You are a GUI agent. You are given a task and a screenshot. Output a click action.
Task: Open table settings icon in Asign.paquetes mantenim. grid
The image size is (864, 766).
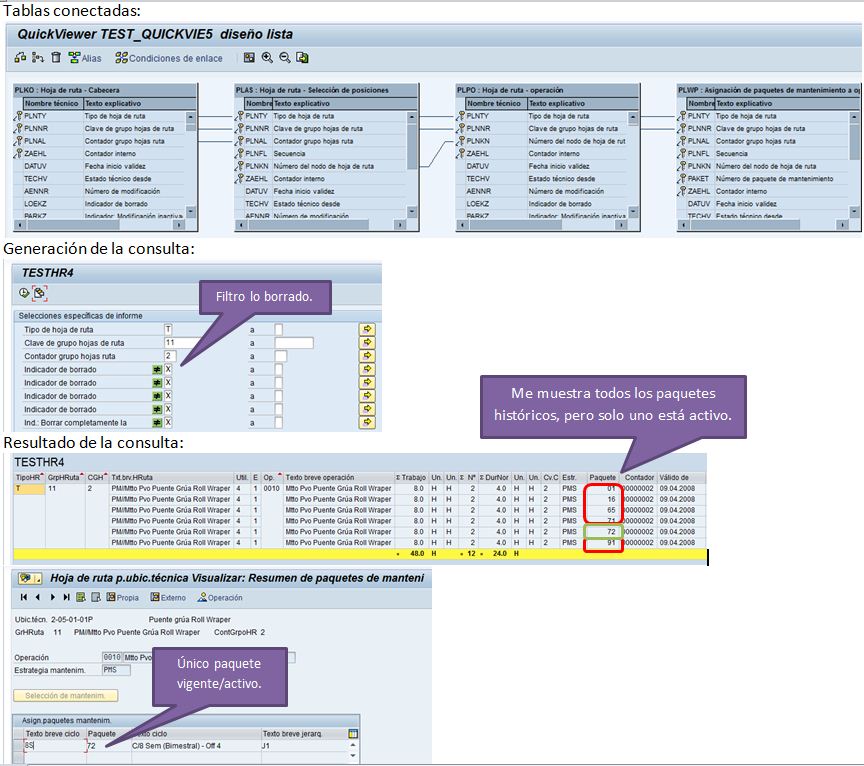click(x=352, y=733)
